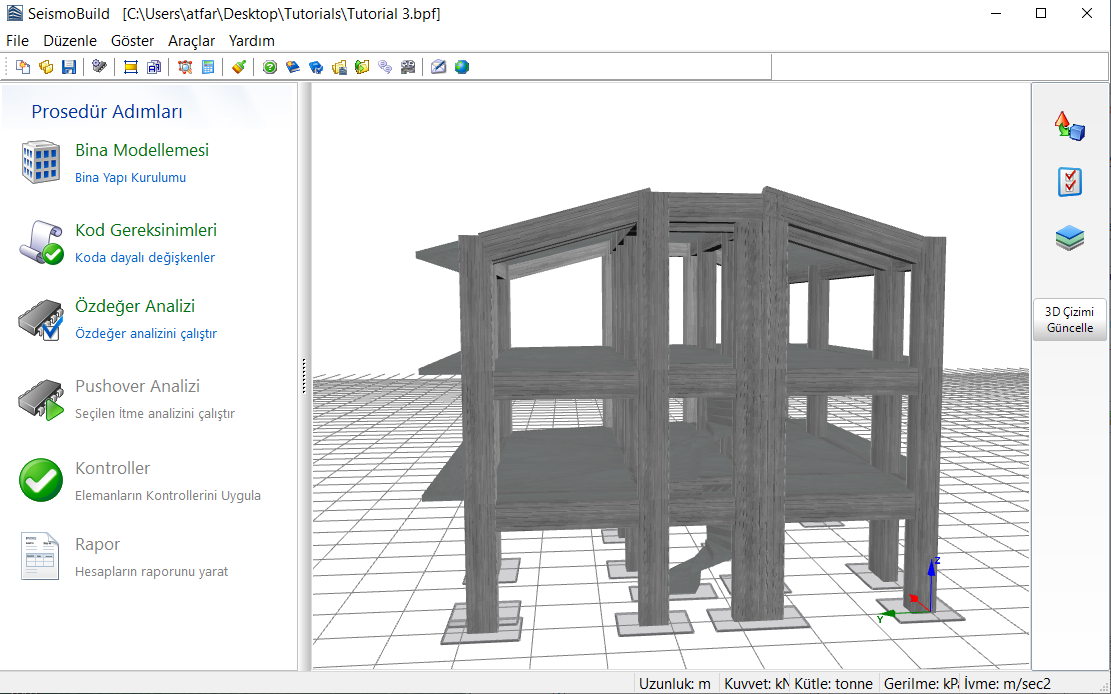Click Özdeğer analizini çalıştır link
Viewport: 1111px width, 694px height.
point(146,333)
